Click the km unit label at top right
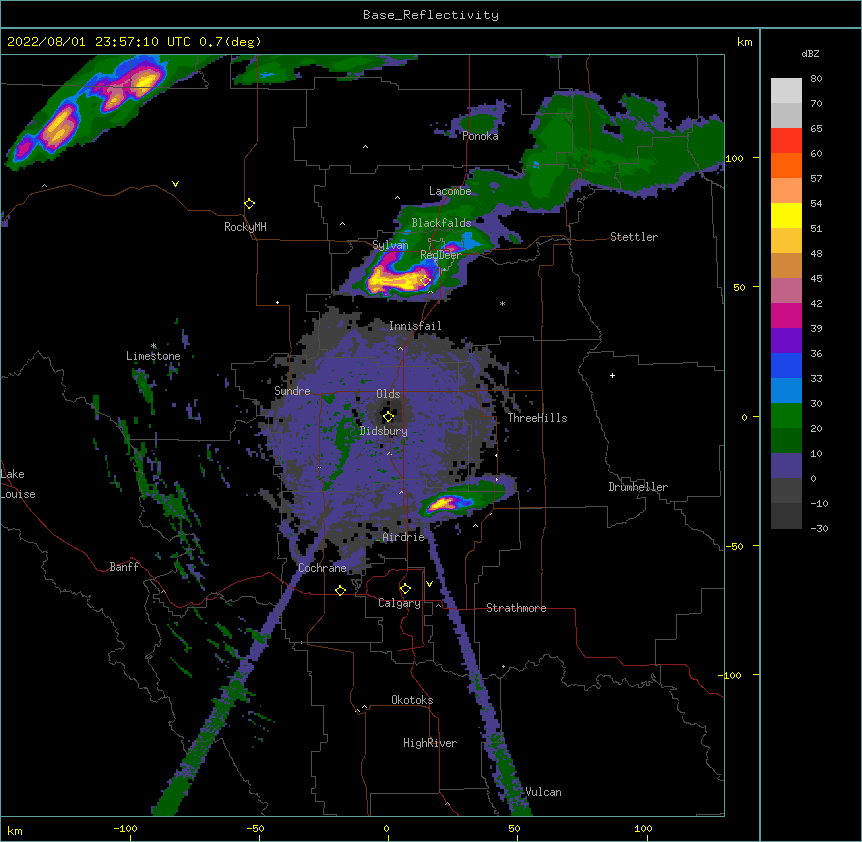This screenshot has width=862, height=842. pos(744,42)
